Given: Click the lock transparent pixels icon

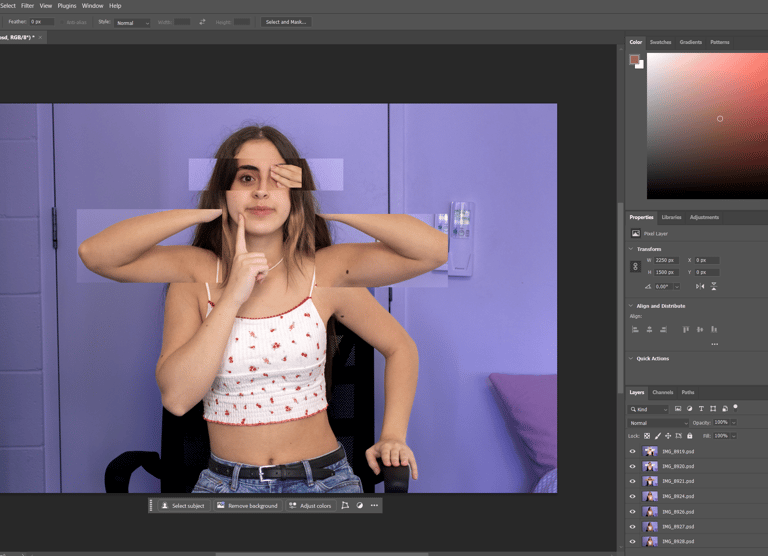Looking at the screenshot, I should pyautogui.click(x=647, y=436).
